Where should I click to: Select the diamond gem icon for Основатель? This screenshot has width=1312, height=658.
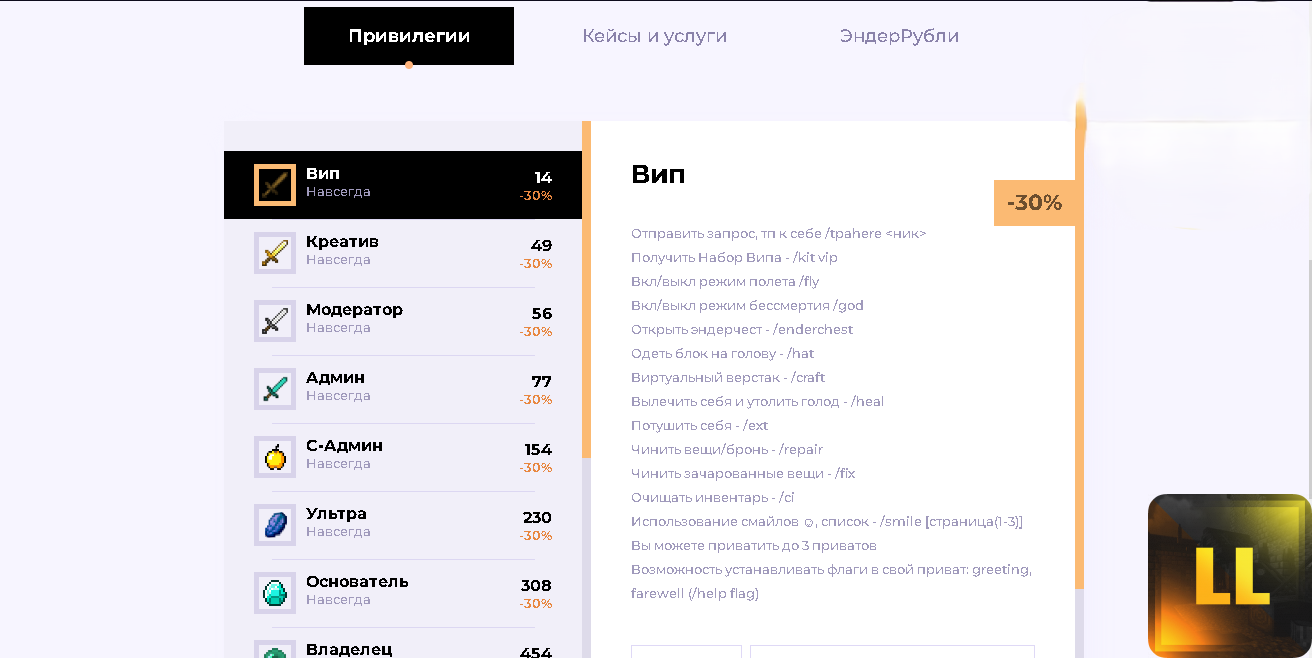(x=274, y=593)
